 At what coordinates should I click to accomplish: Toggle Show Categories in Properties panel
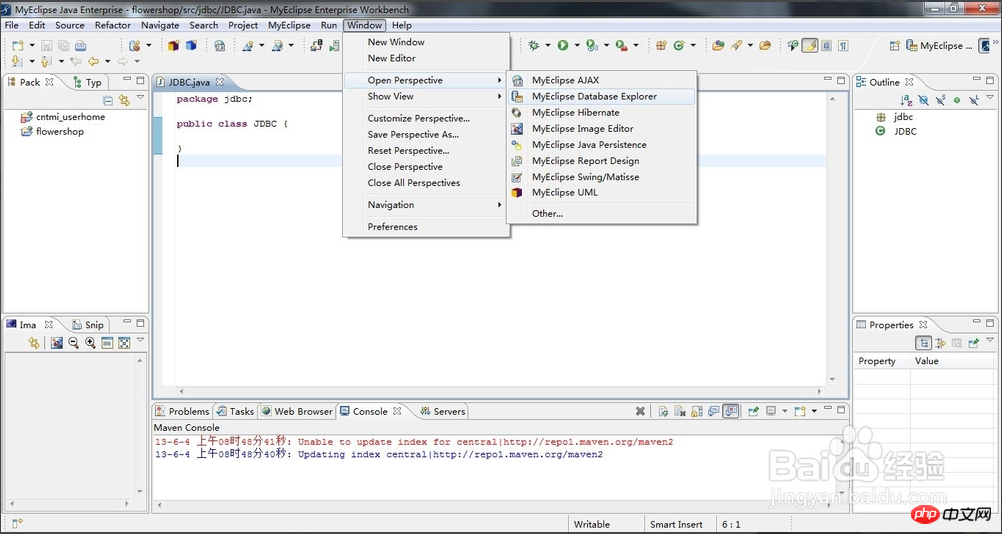925,343
